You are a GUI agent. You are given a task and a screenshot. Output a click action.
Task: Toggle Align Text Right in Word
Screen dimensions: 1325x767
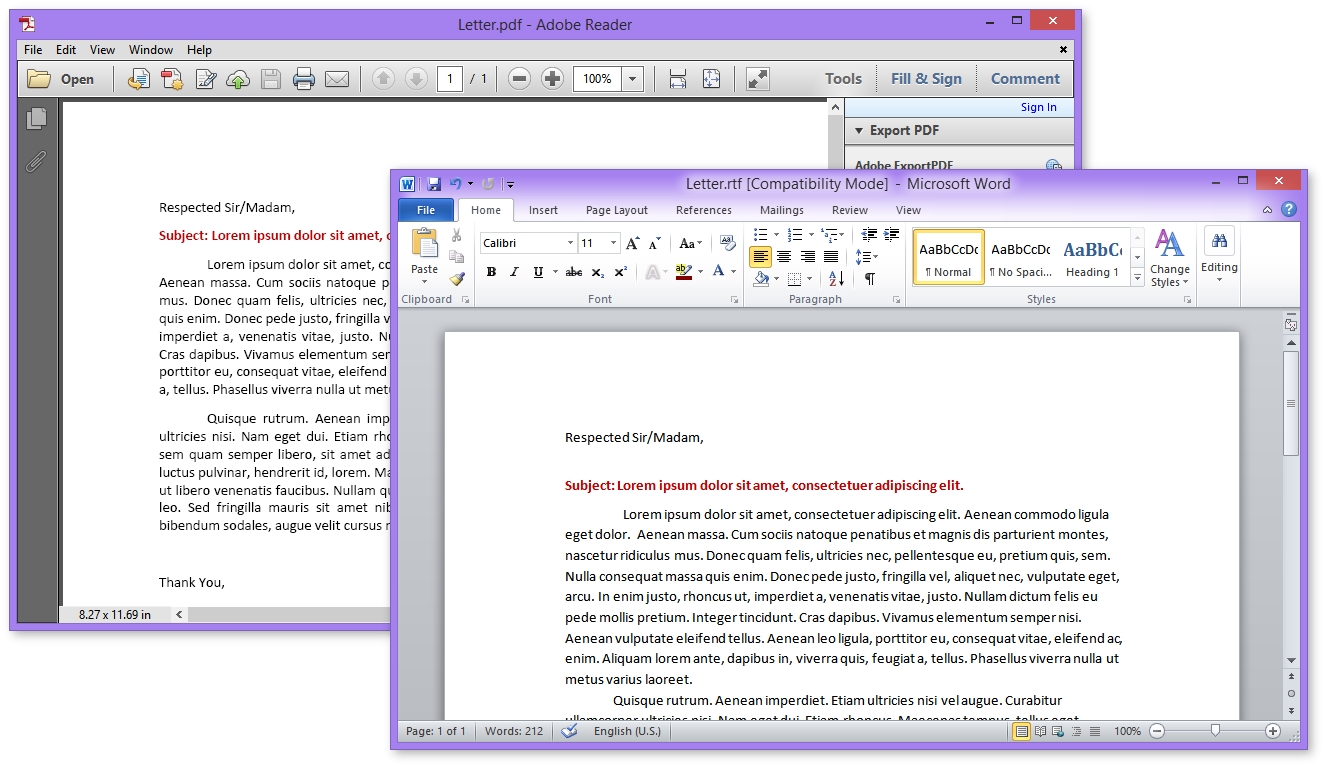pos(807,257)
